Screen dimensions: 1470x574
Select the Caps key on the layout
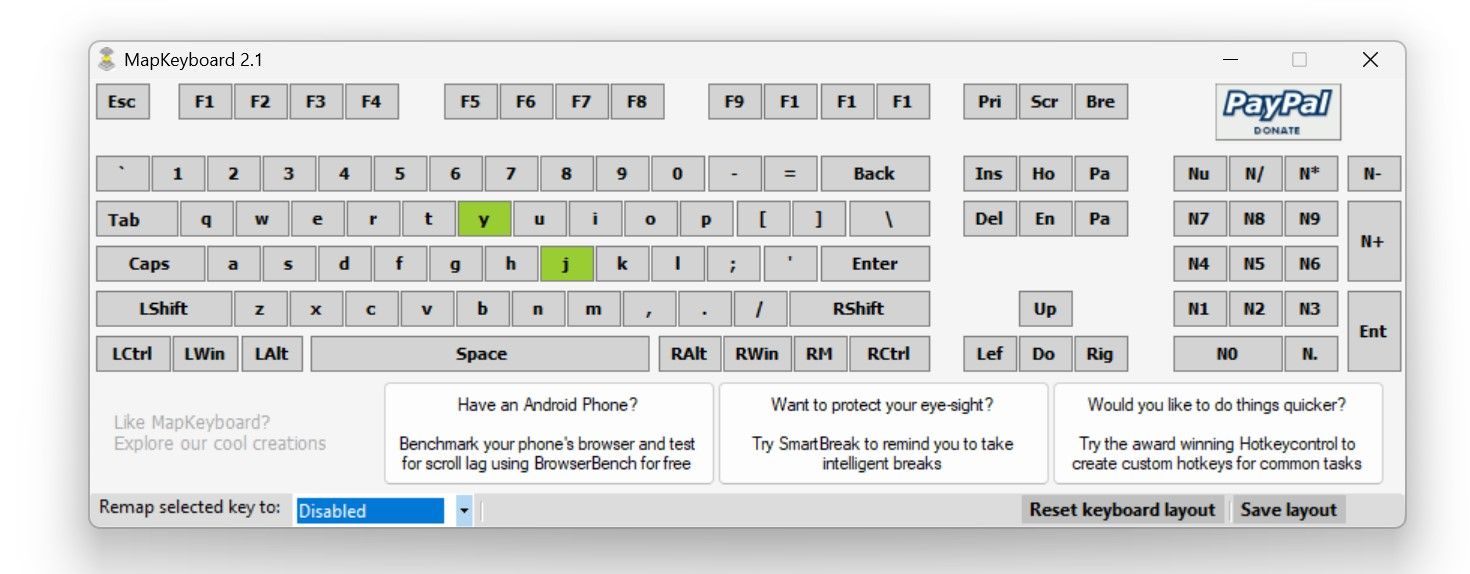tap(150, 264)
